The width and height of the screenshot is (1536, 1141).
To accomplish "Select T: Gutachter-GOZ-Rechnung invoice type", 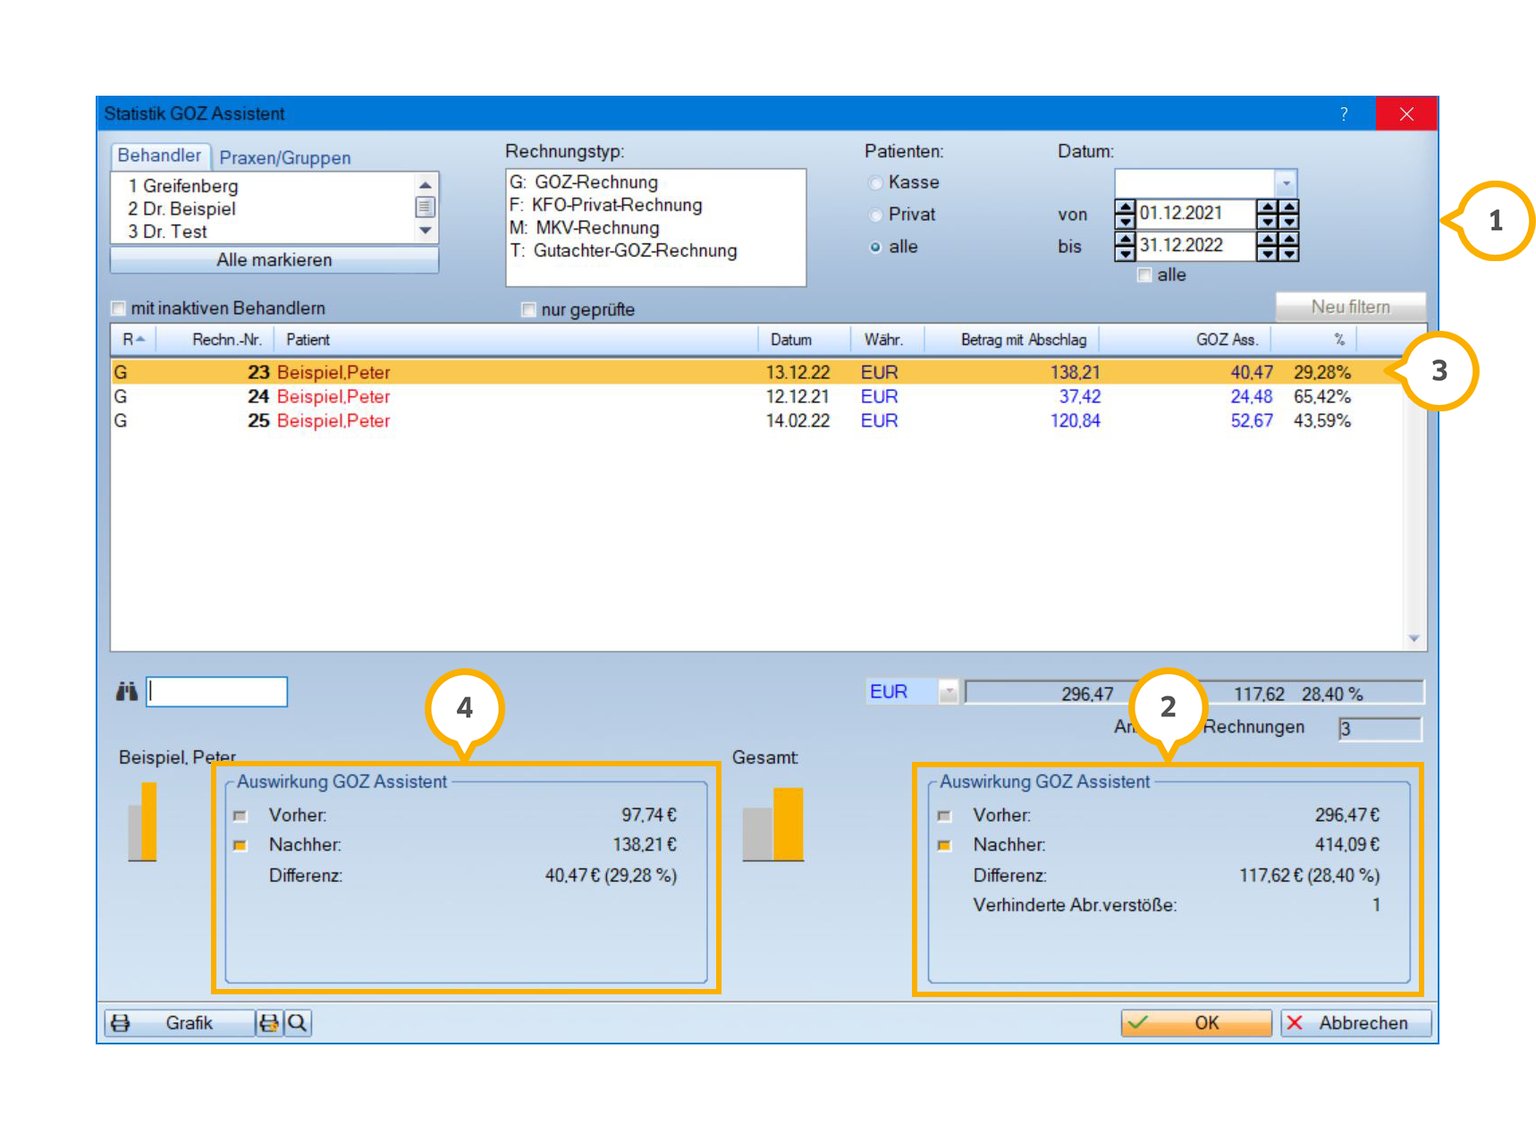I will coord(623,251).
